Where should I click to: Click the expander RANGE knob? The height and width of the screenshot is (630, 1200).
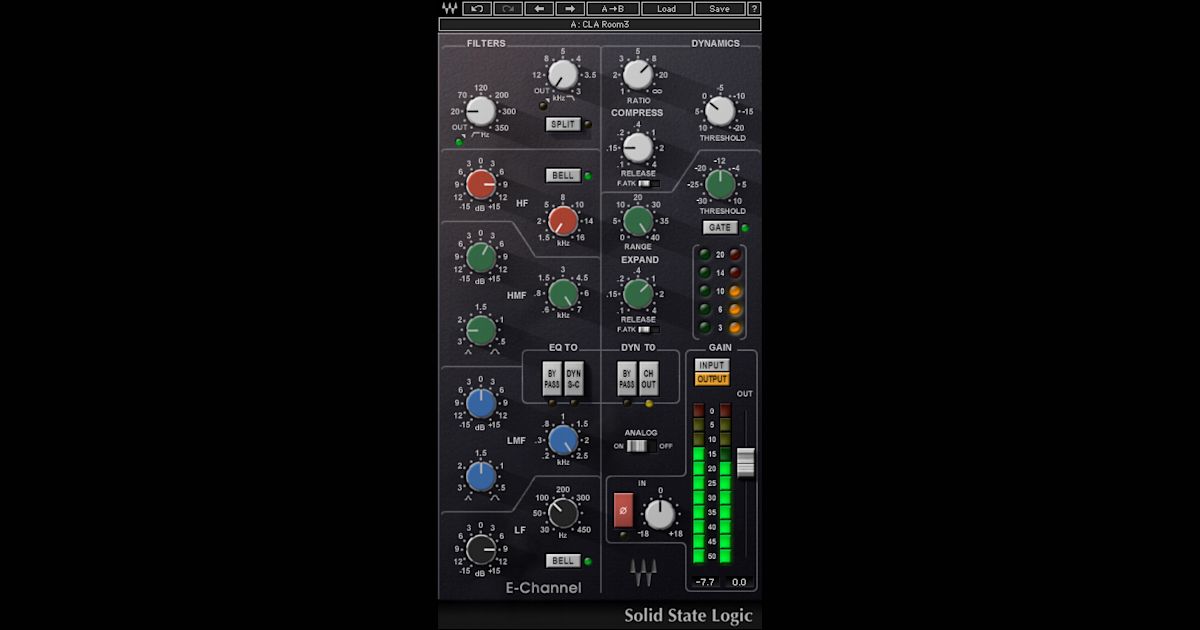pyautogui.click(x=638, y=221)
